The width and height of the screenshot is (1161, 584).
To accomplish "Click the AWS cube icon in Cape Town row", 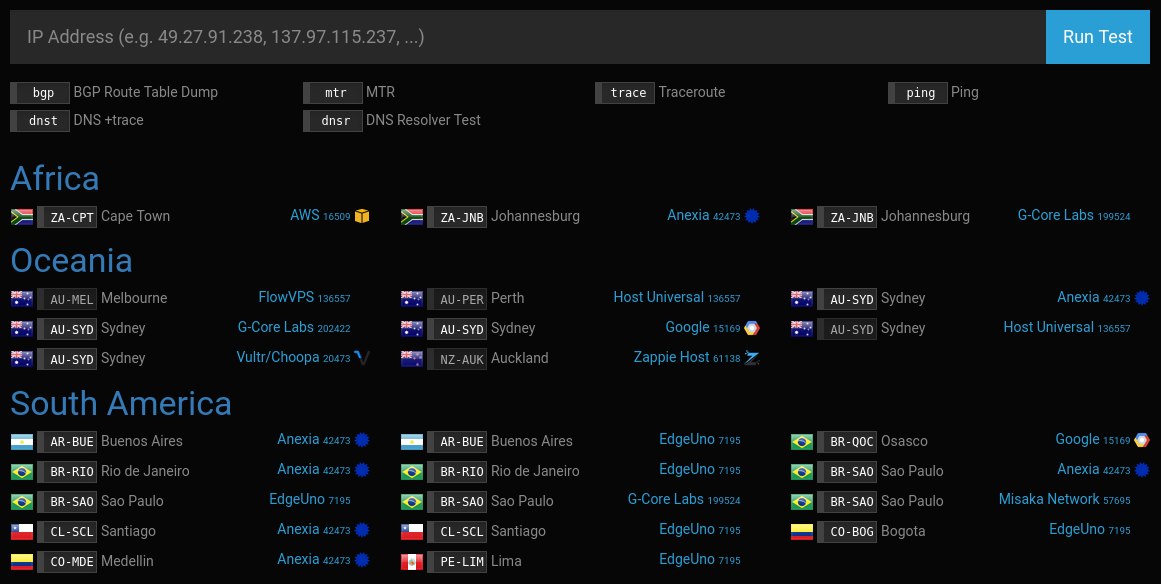I will pos(362,216).
